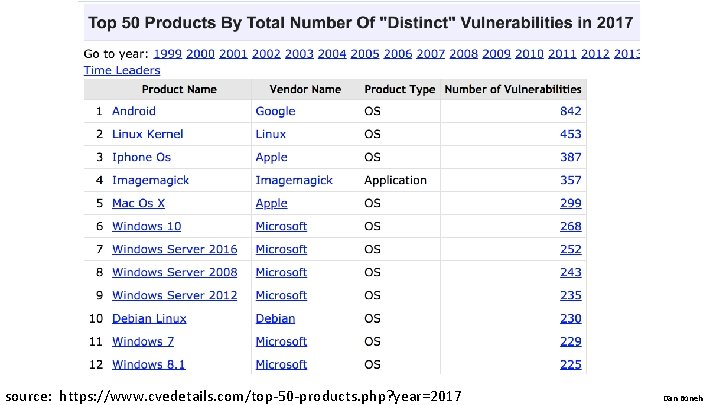The height and width of the screenshot is (405, 720).
Task: Click the Number of Vulnerabilities column header
Action: (x=512, y=89)
